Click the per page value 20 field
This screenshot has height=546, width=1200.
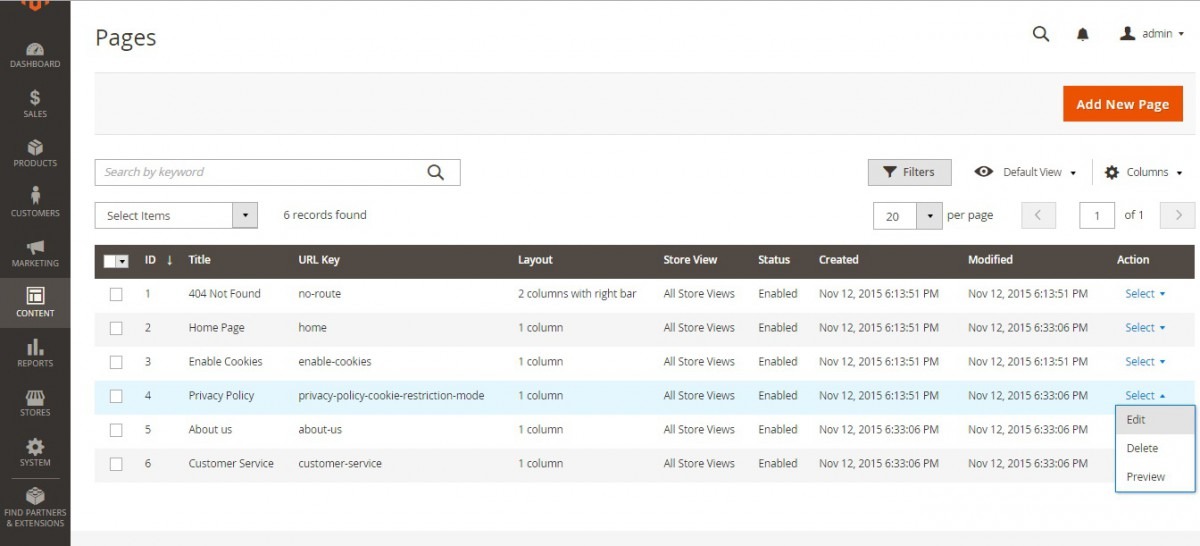click(895, 215)
